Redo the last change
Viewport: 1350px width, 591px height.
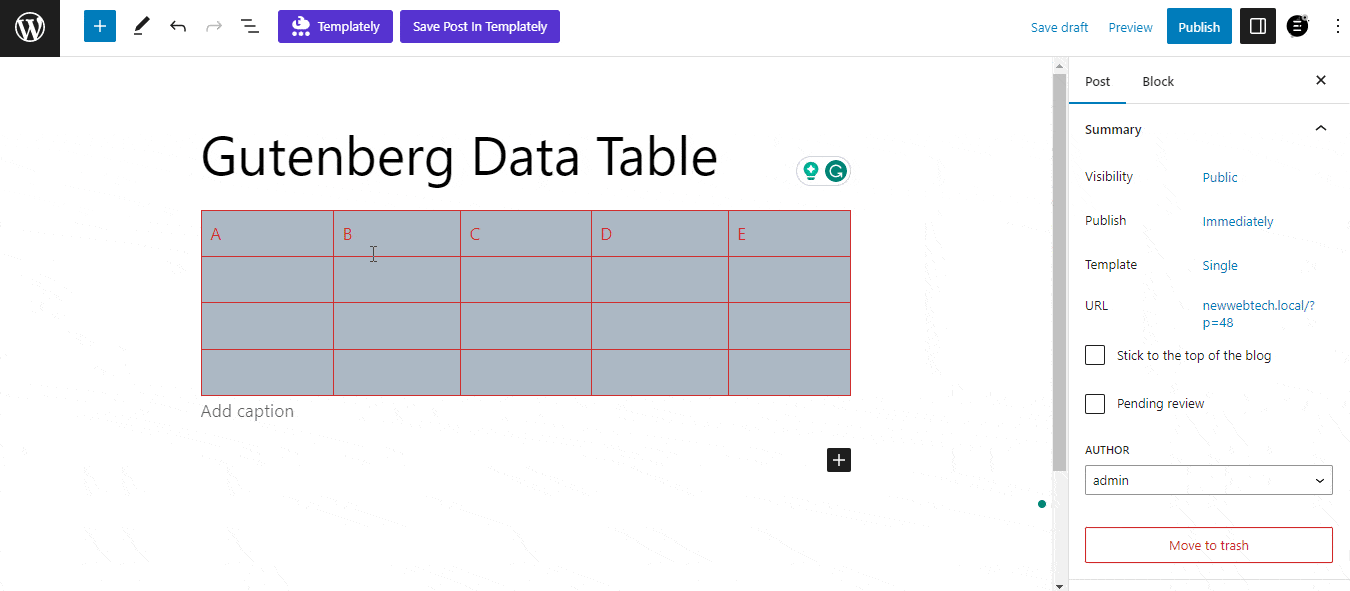[x=213, y=26]
